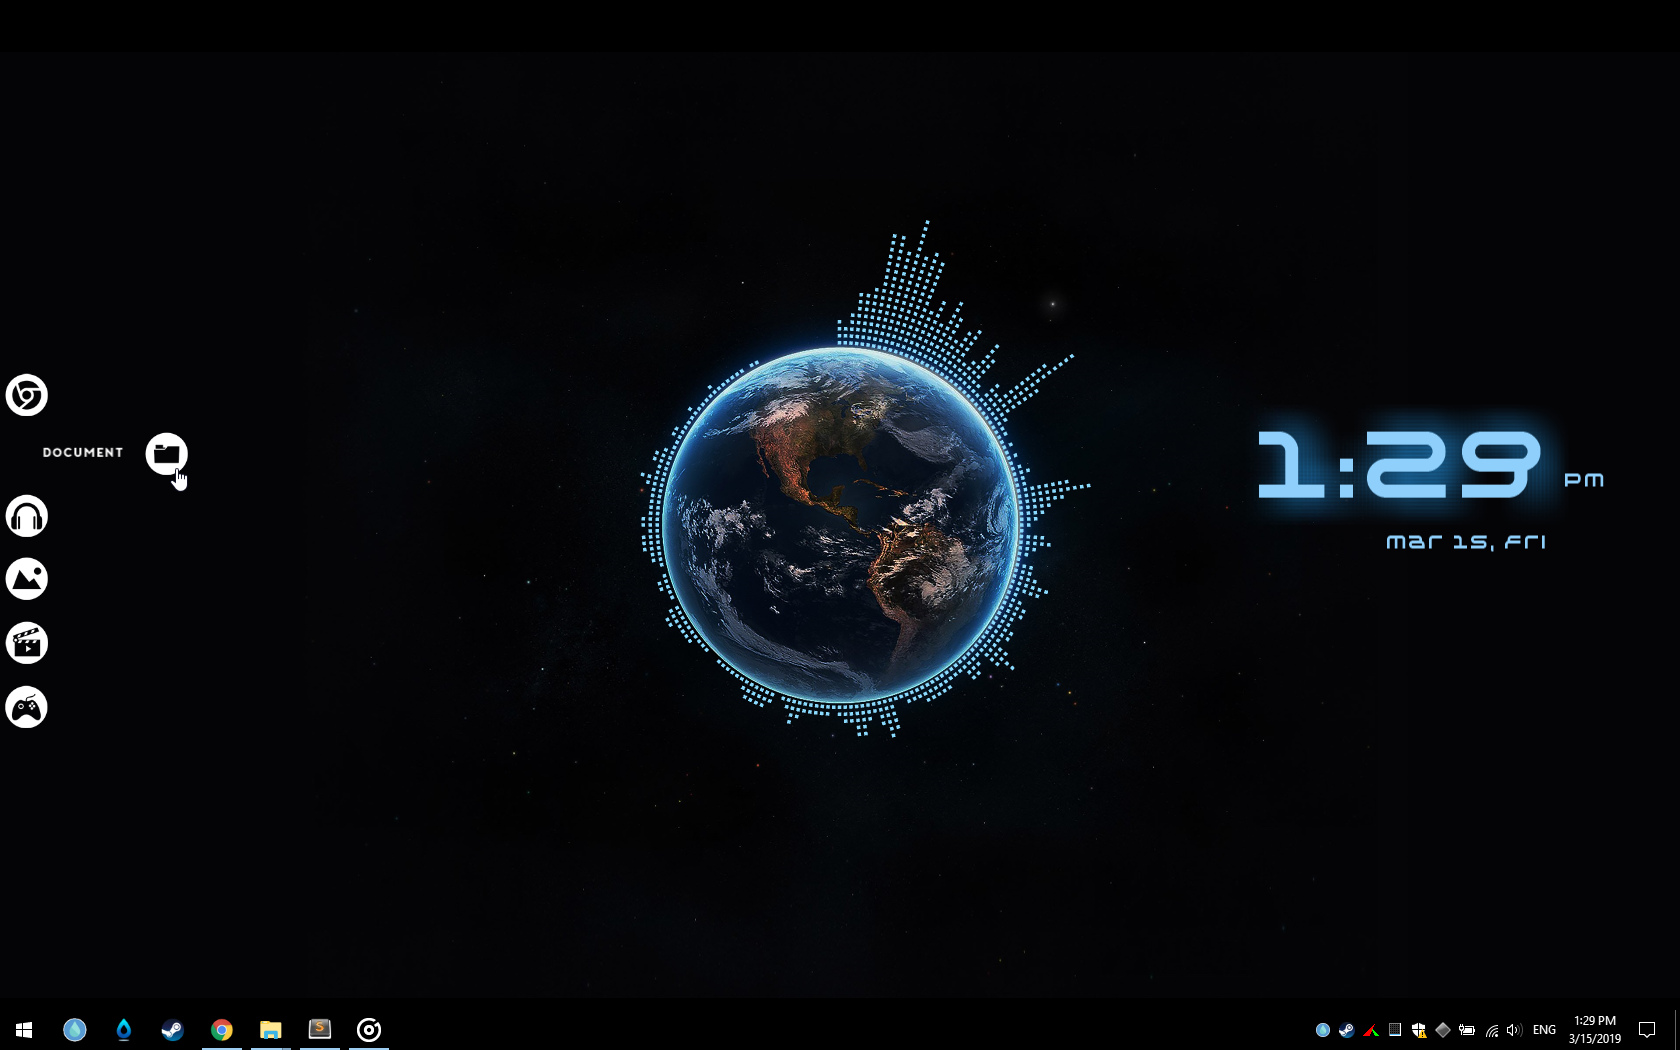Open the Music headphones sidebar shortcut
The width and height of the screenshot is (1680, 1050).
pyautogui.click(x=27, y=515)
